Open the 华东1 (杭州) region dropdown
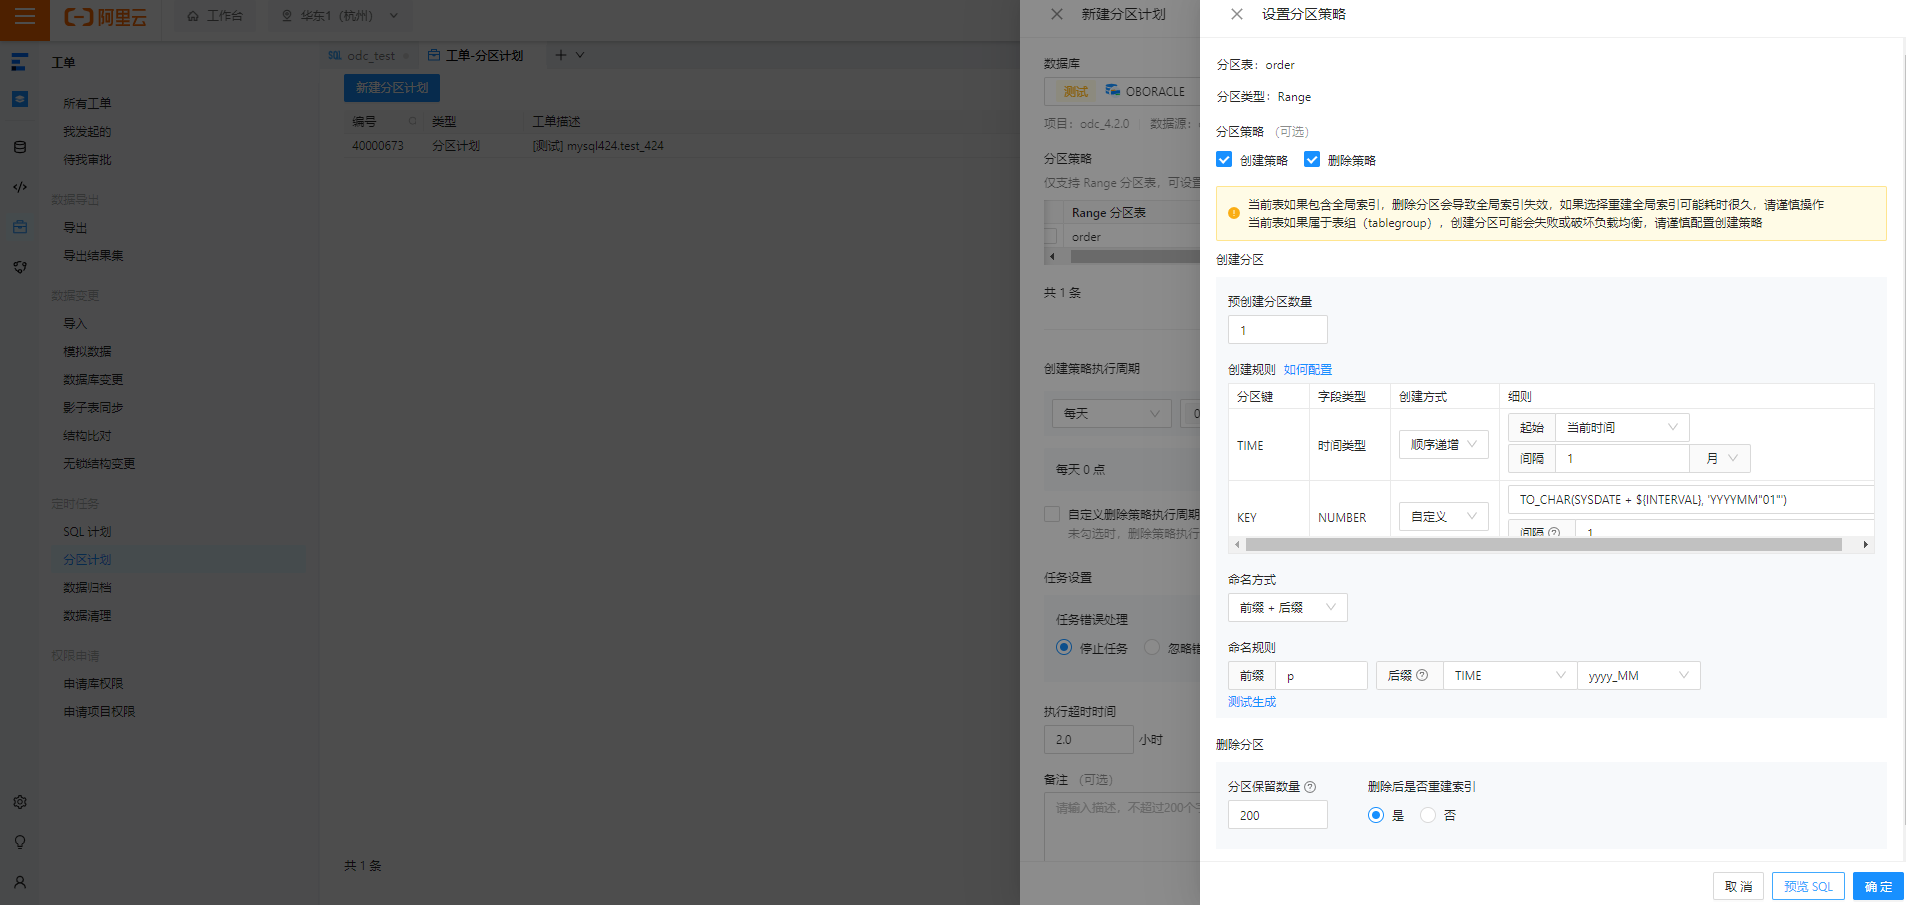The image size is (1906, 905). 339,16
